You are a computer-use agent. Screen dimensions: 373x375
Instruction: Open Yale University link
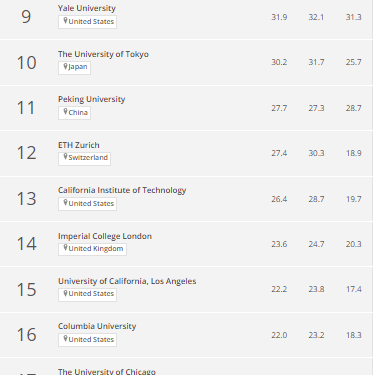[x=87, y=8]
